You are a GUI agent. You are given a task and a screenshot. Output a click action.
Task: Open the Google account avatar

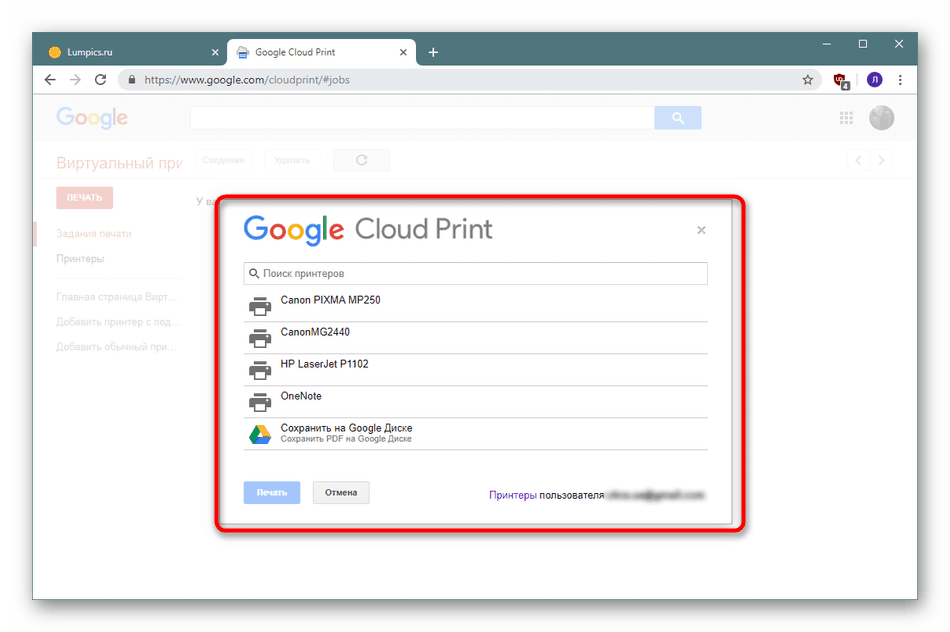[x=882, y=118]
